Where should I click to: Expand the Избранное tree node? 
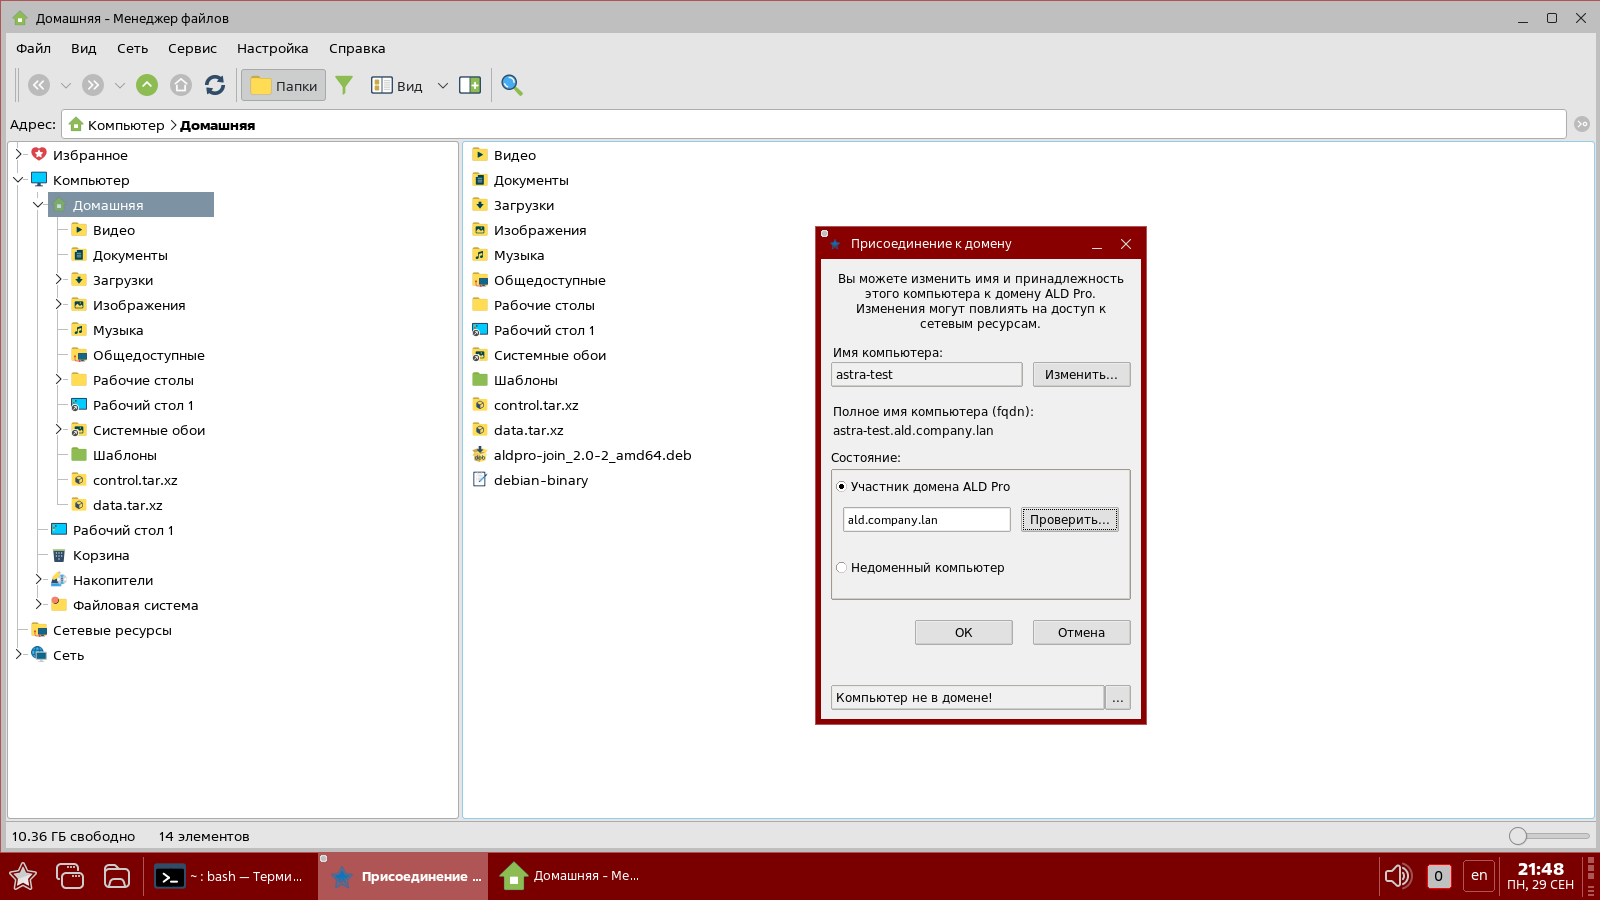coord(18,155)
